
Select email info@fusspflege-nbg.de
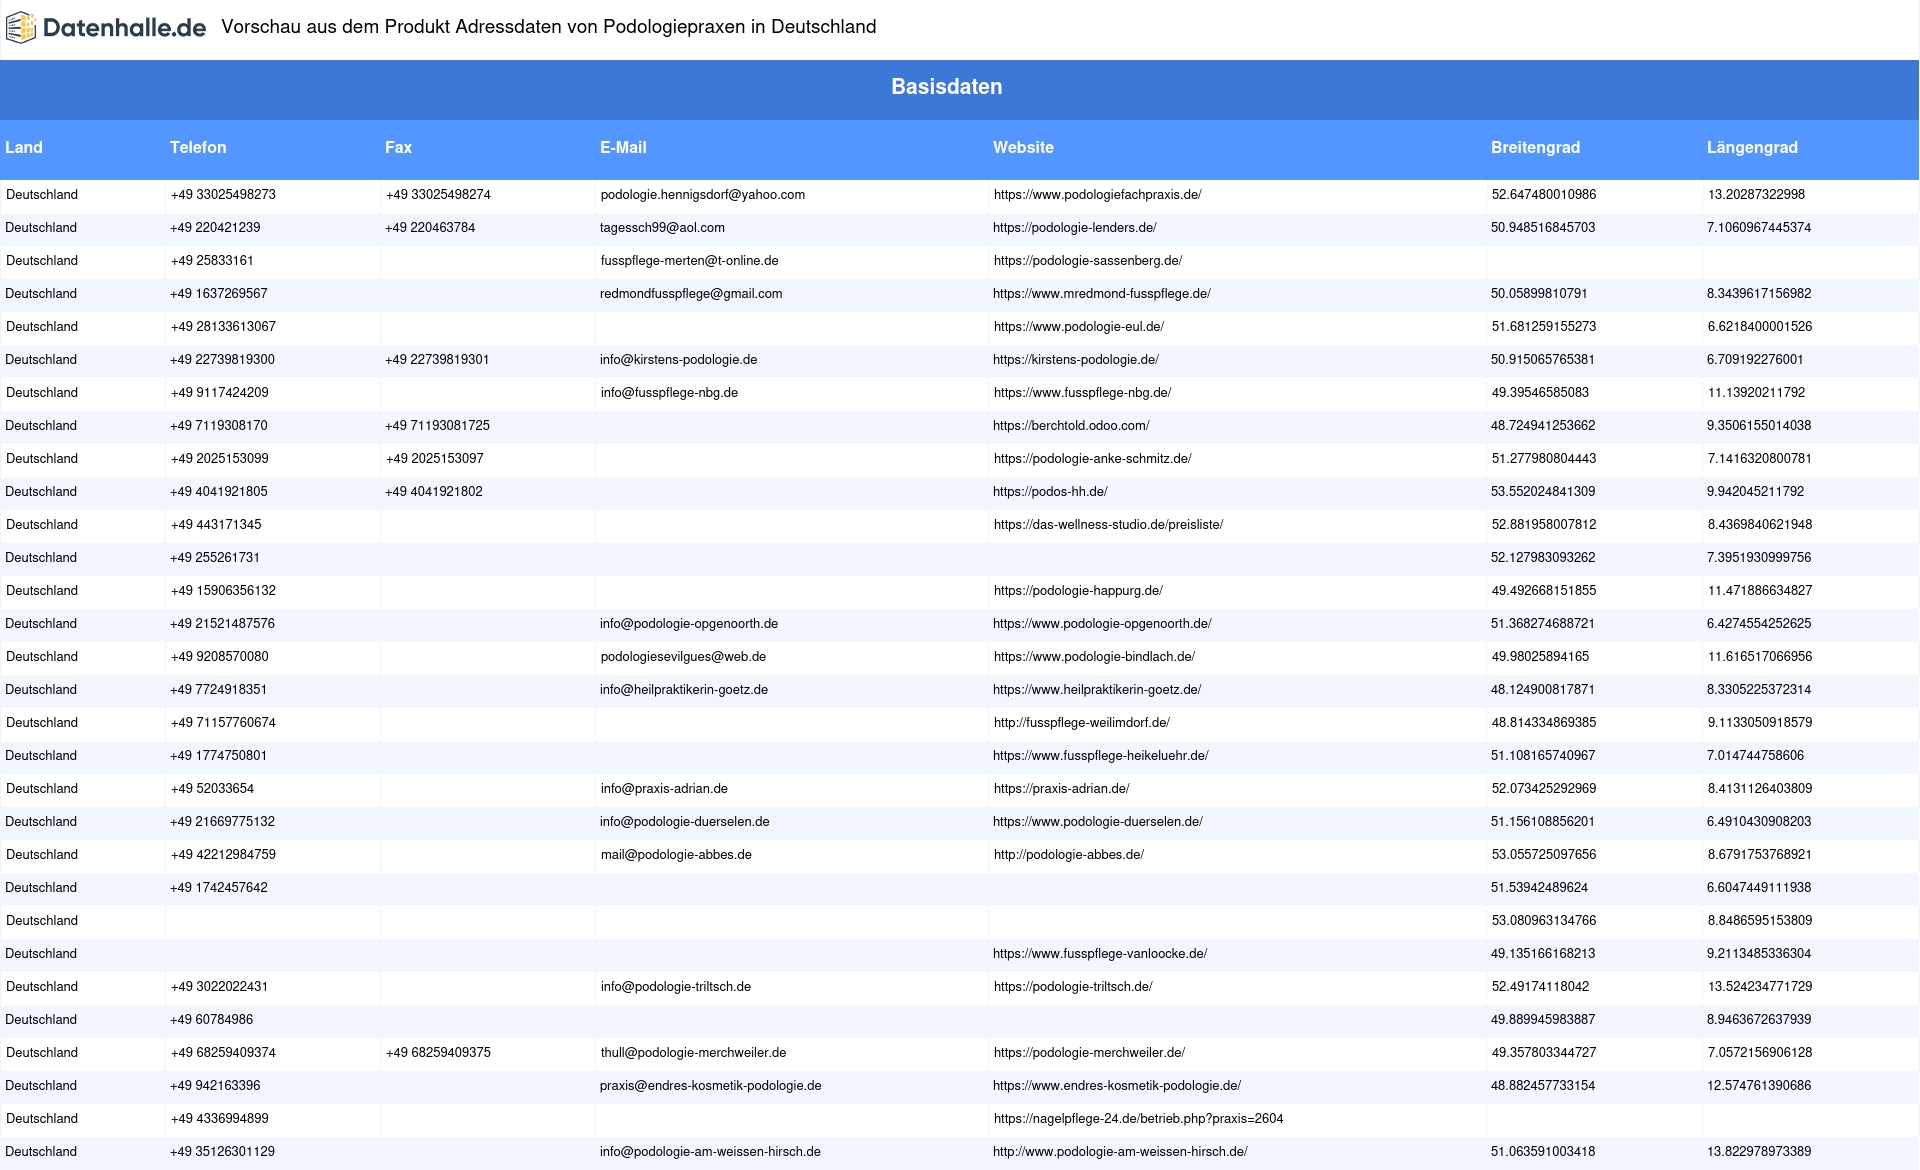point(669,393)
